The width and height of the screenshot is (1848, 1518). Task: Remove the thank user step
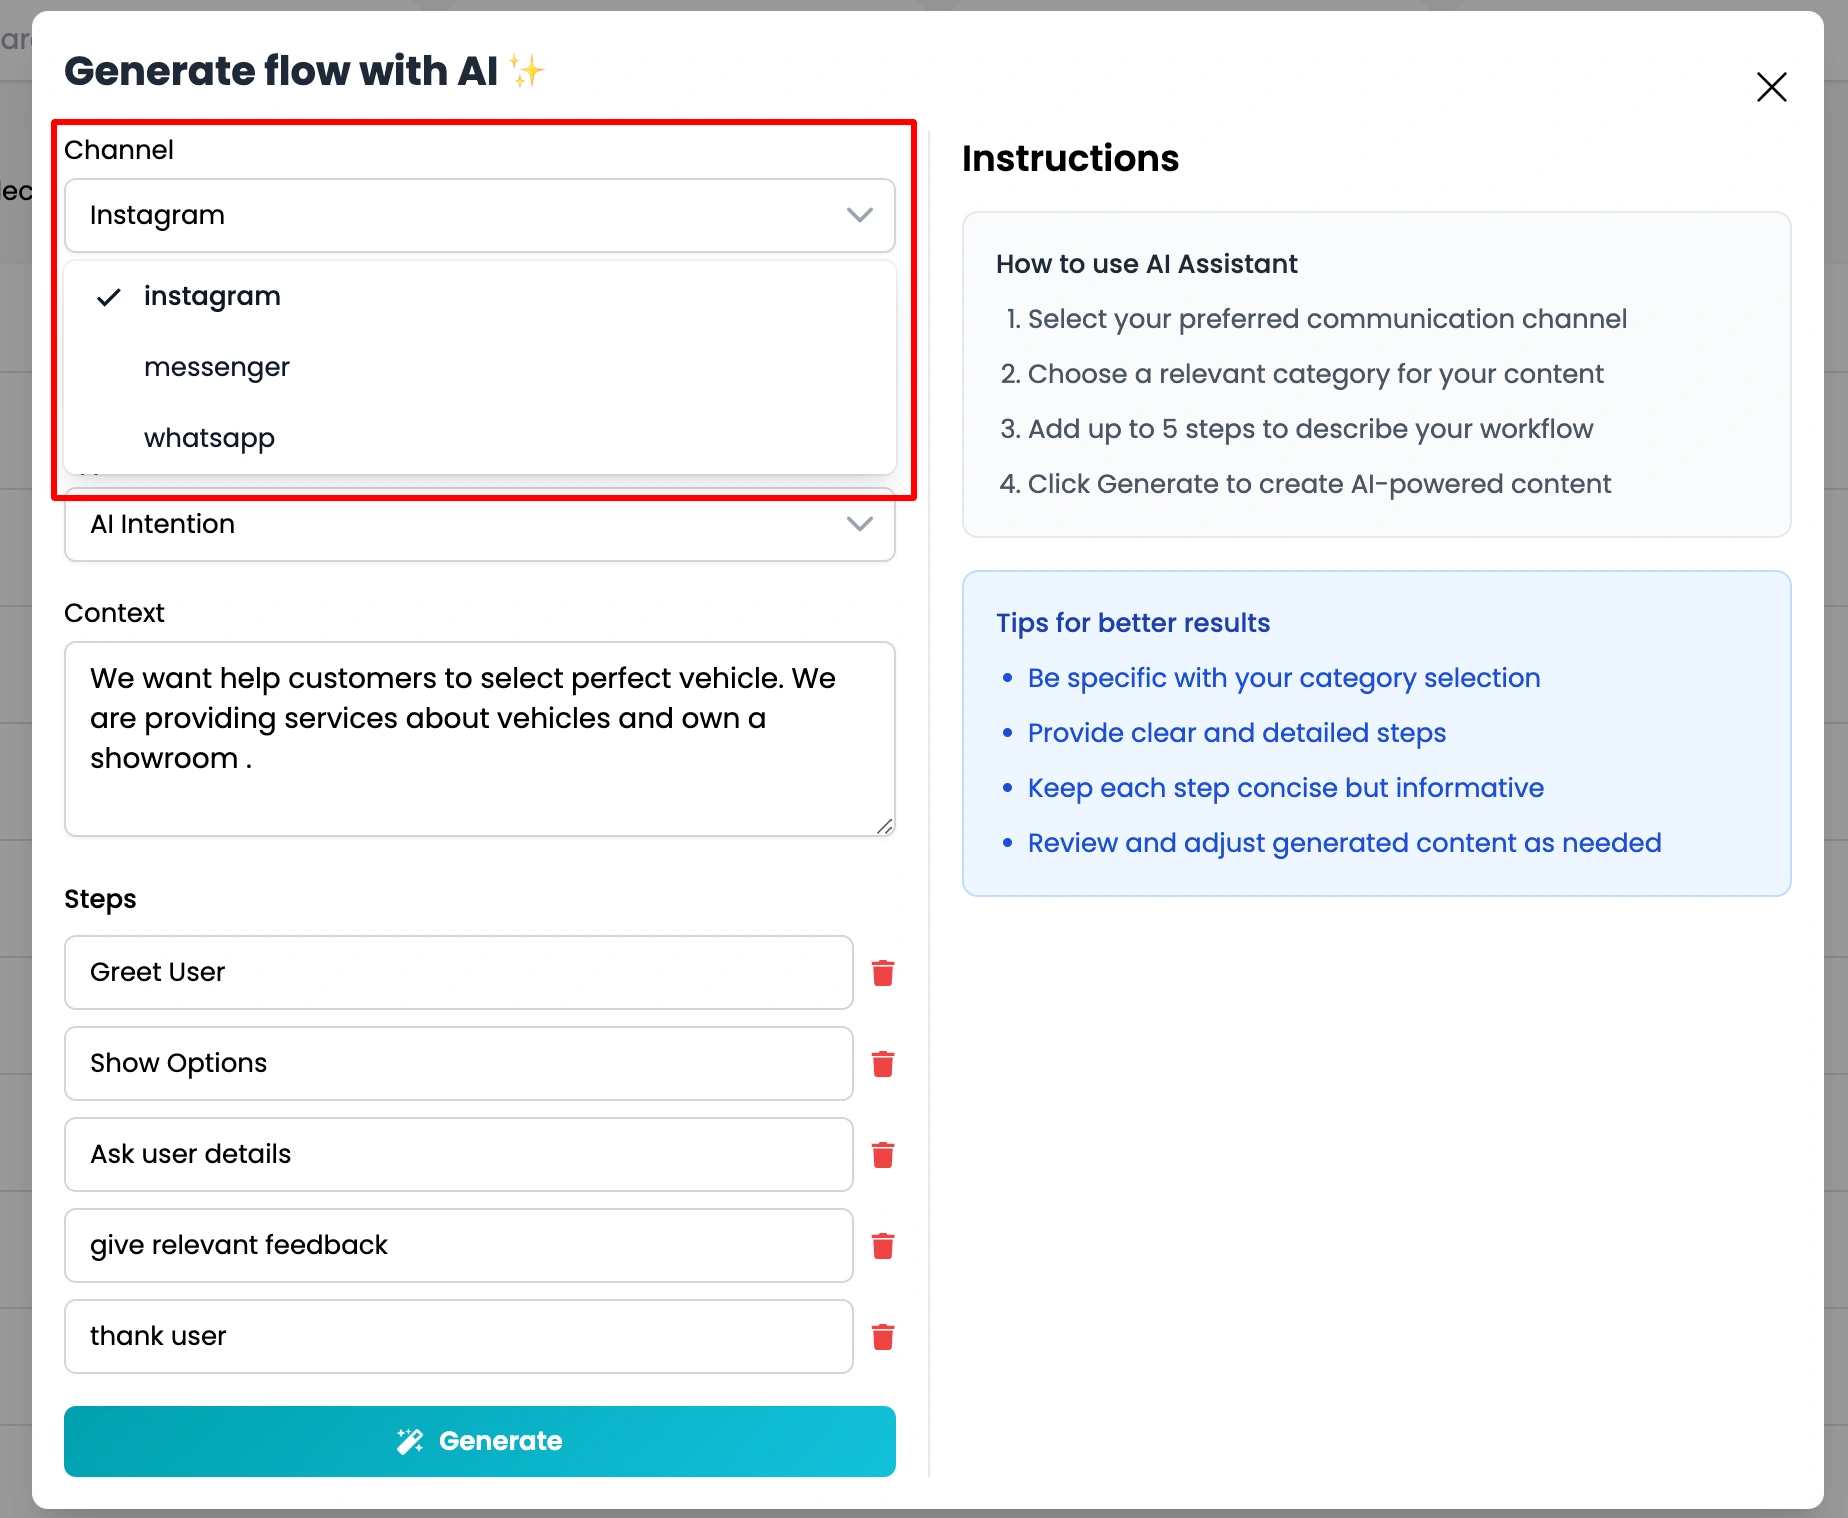[x=882, y=1337]
